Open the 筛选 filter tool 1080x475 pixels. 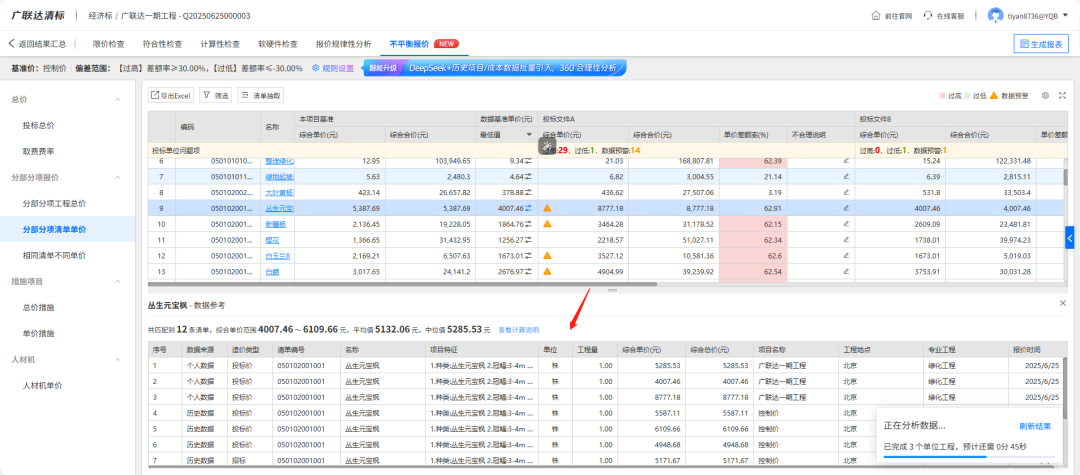coord(215,95)
